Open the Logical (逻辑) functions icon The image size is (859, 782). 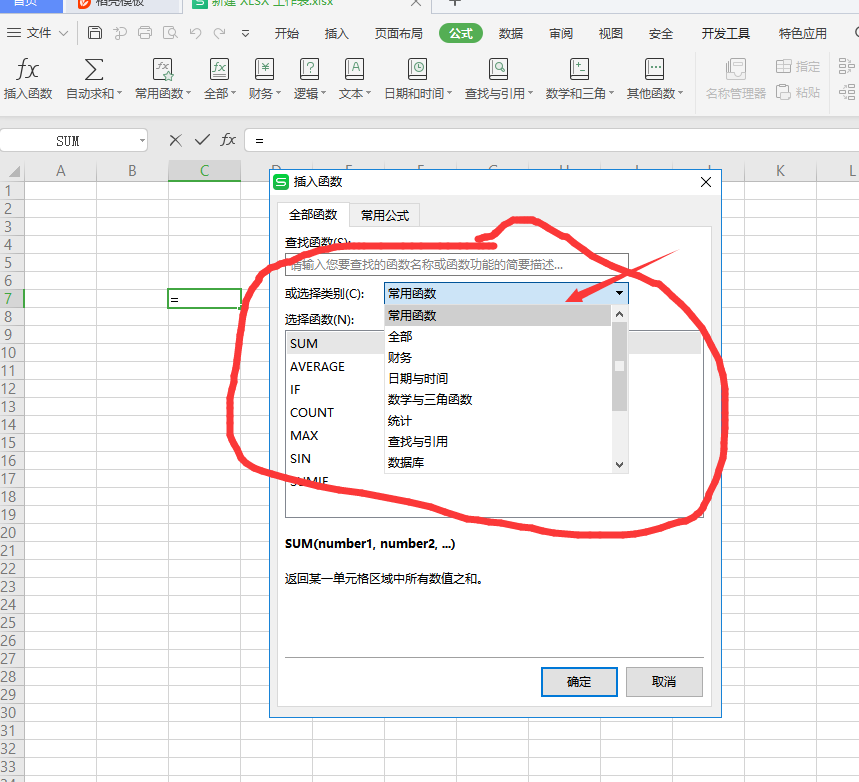[309, 70]
